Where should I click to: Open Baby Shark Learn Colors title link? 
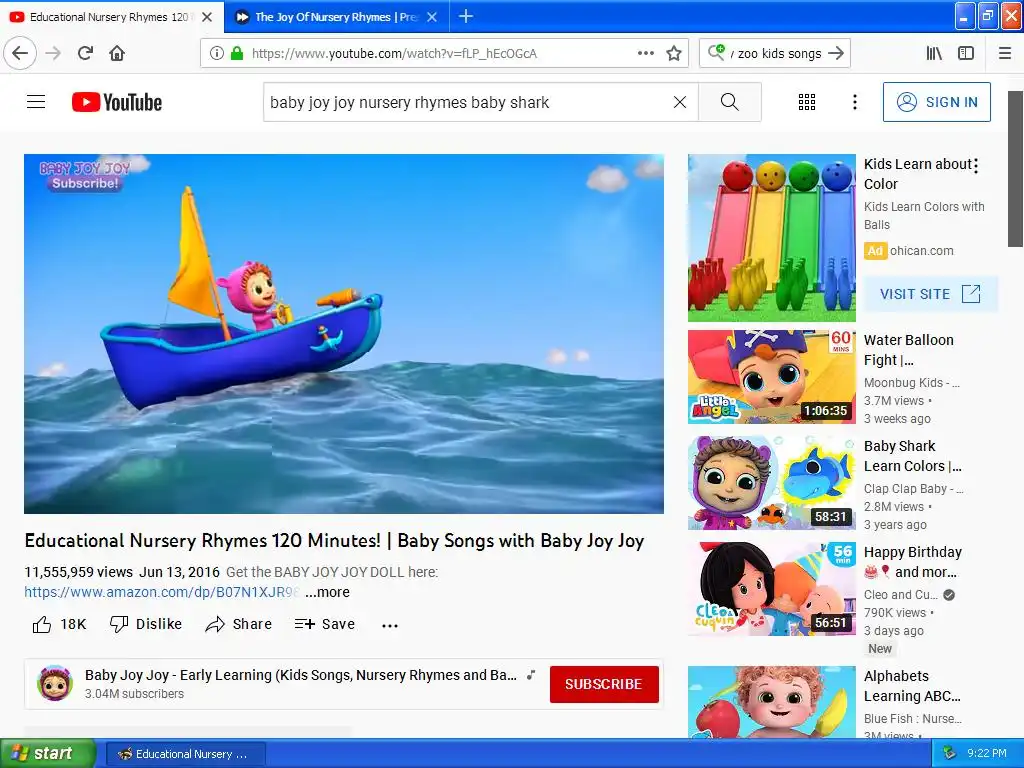[x=912, y=456]
